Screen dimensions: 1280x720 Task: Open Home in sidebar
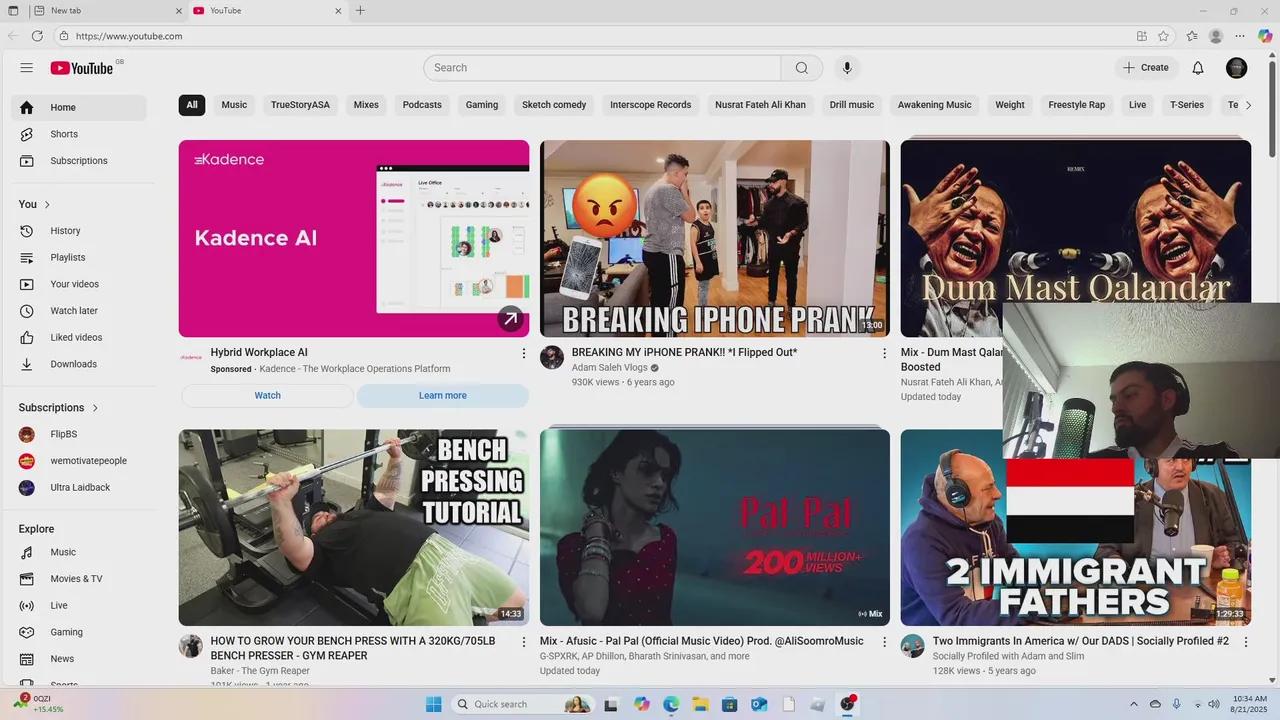tap(79, 108)
